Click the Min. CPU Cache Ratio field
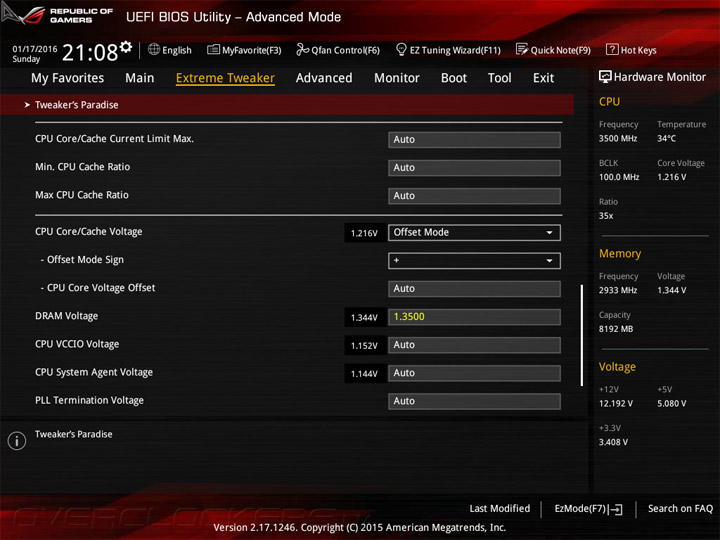The width and height of the screenshot is (720, 540). 474,168
